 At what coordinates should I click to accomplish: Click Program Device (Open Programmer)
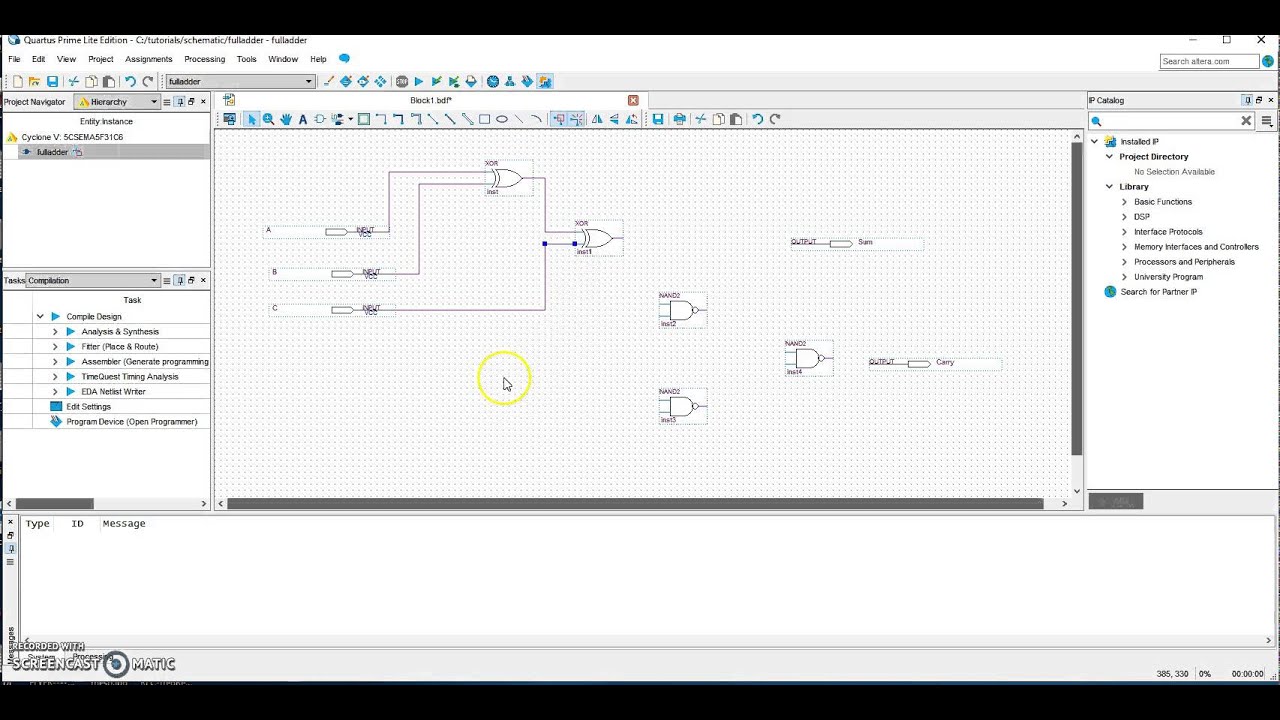pyautogui.click(x=131, y=421)
